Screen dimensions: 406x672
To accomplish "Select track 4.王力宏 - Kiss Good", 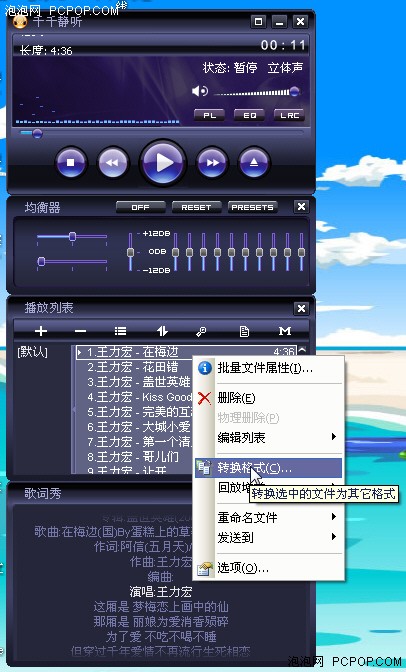I will coord(139,397).
